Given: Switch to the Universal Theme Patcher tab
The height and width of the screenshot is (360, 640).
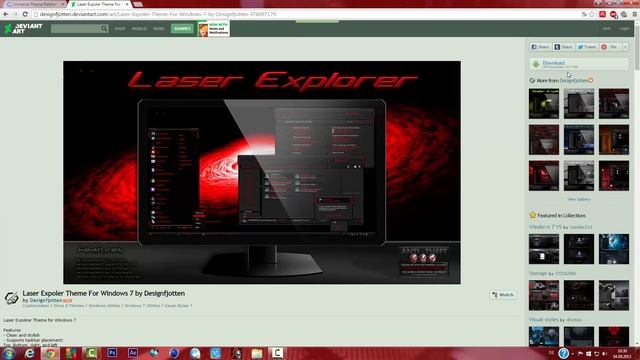Looking at the screenshot, I should [x=34, y=4].
